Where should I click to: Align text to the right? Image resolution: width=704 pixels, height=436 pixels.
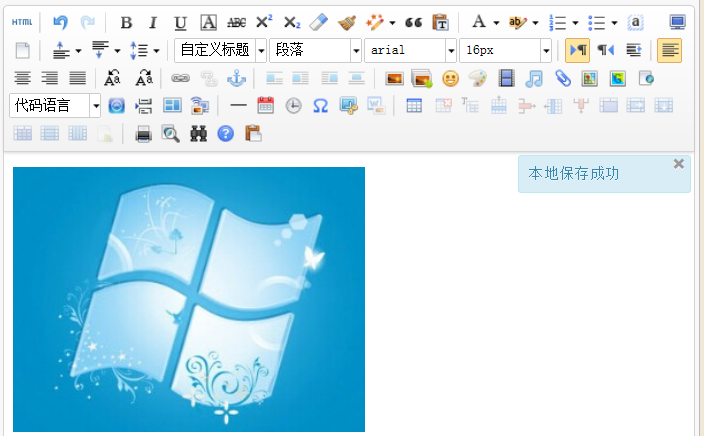tap(50, 78)
